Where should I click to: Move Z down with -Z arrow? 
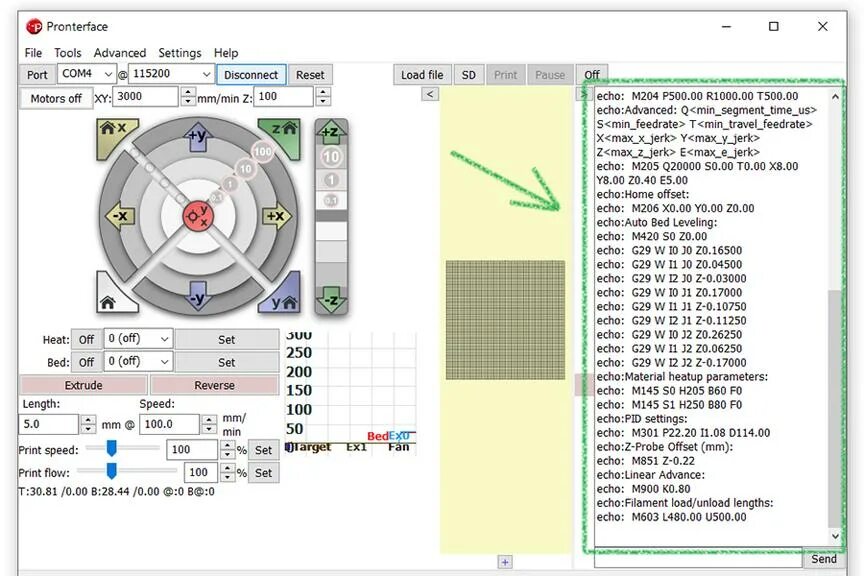tap(331, 300)
